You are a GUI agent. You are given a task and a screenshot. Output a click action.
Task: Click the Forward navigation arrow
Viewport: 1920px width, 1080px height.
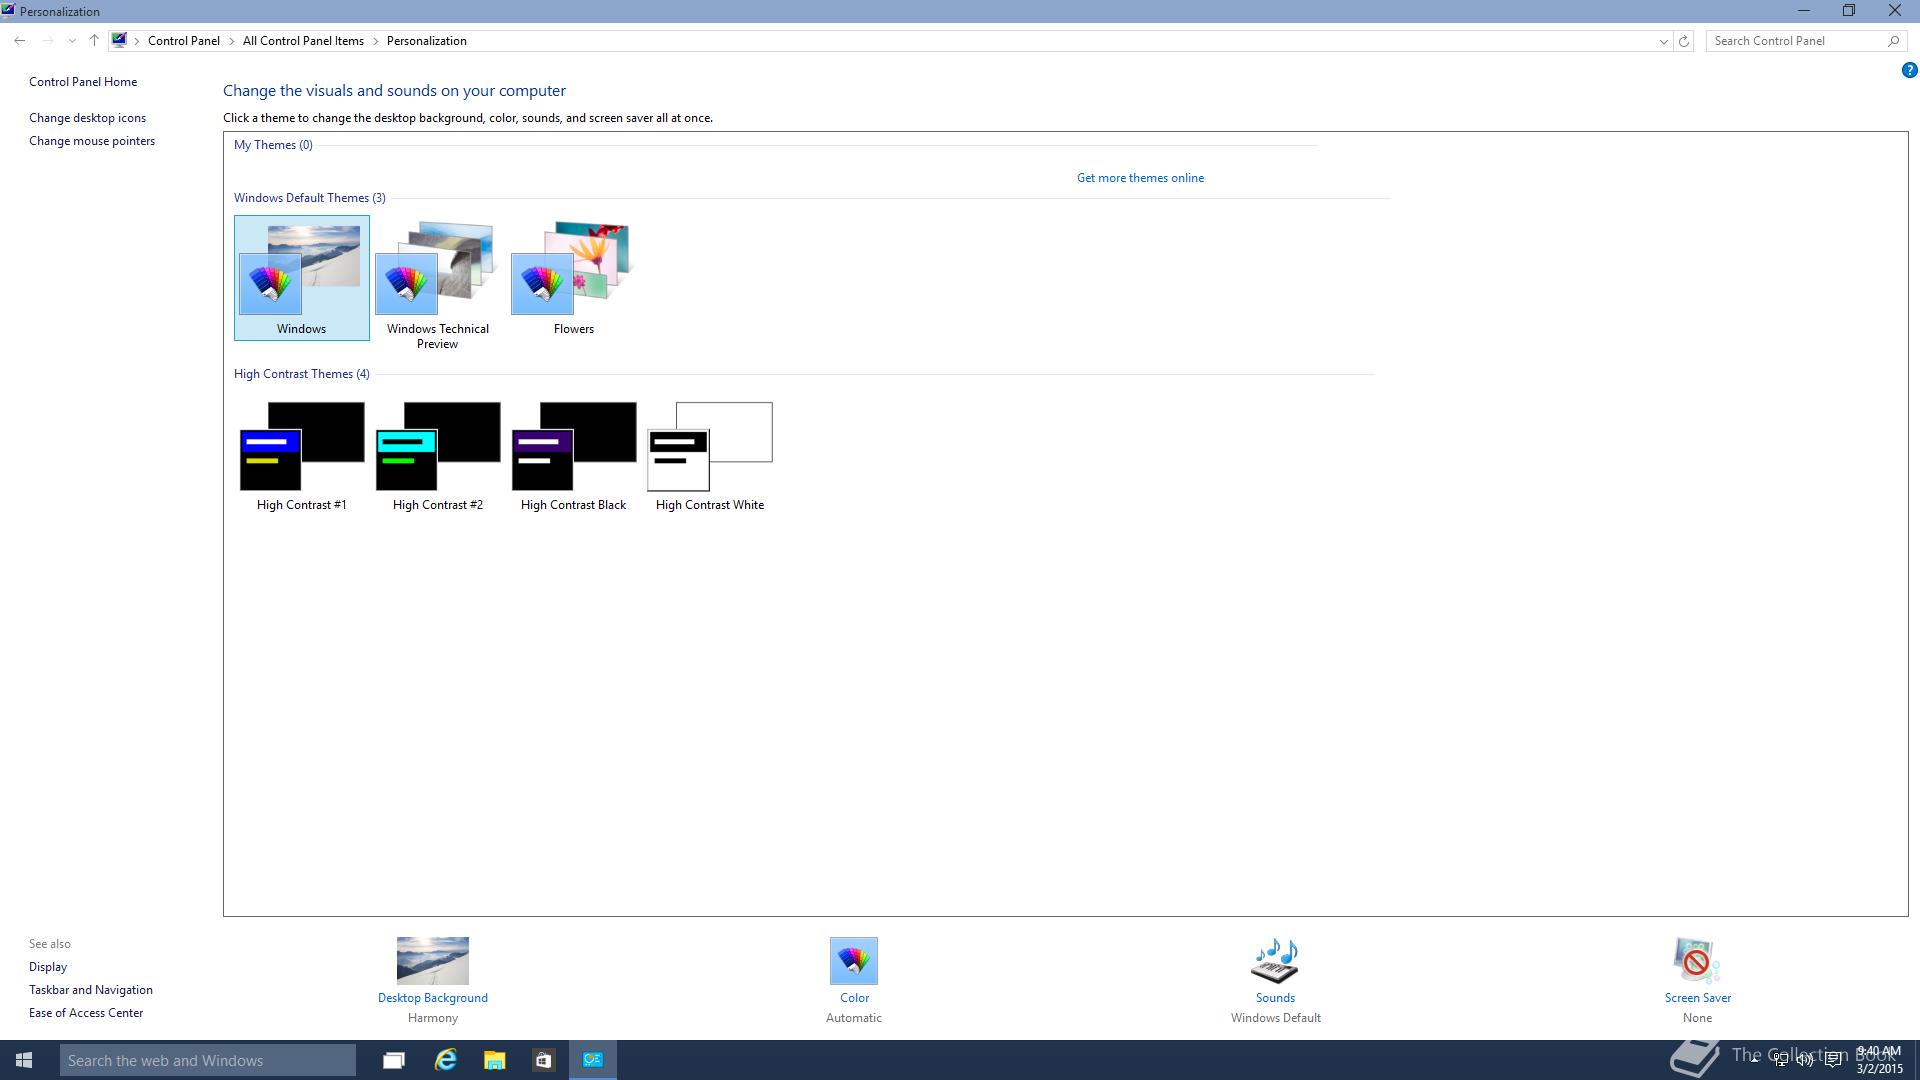coord(47,41)
